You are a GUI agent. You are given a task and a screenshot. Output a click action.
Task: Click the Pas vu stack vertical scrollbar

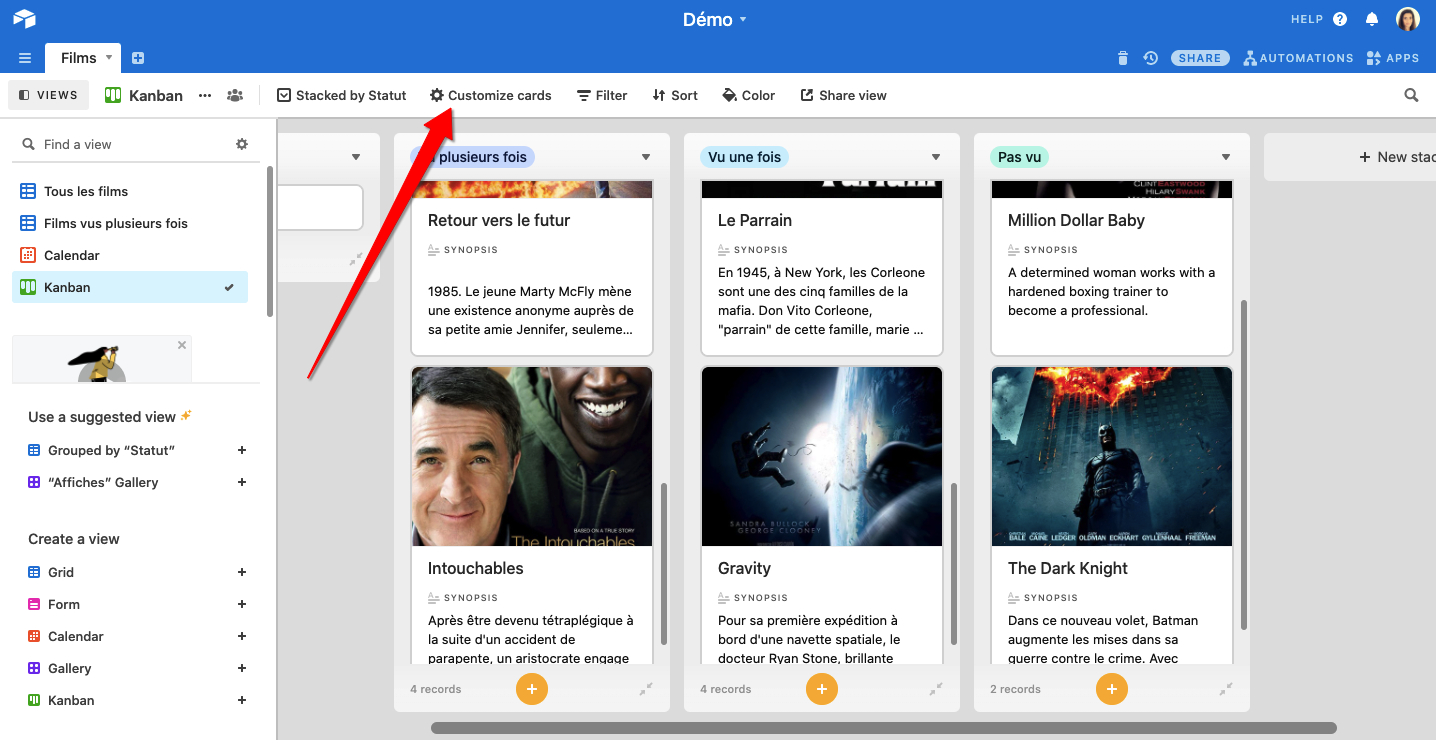pyautogui.click(x=1244, y=465)
